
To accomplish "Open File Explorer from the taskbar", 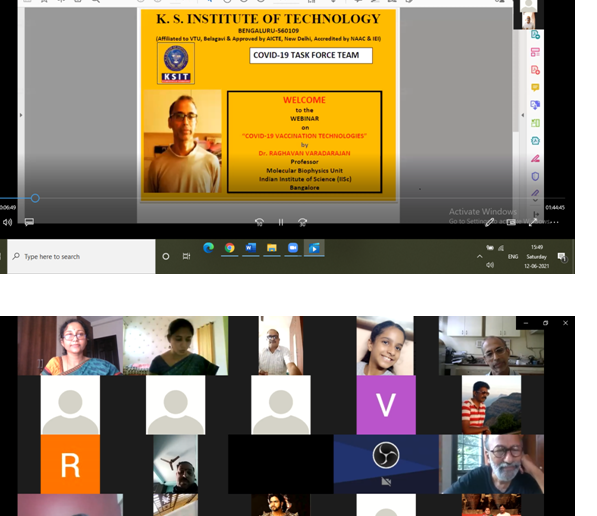I will coord(271,248).
